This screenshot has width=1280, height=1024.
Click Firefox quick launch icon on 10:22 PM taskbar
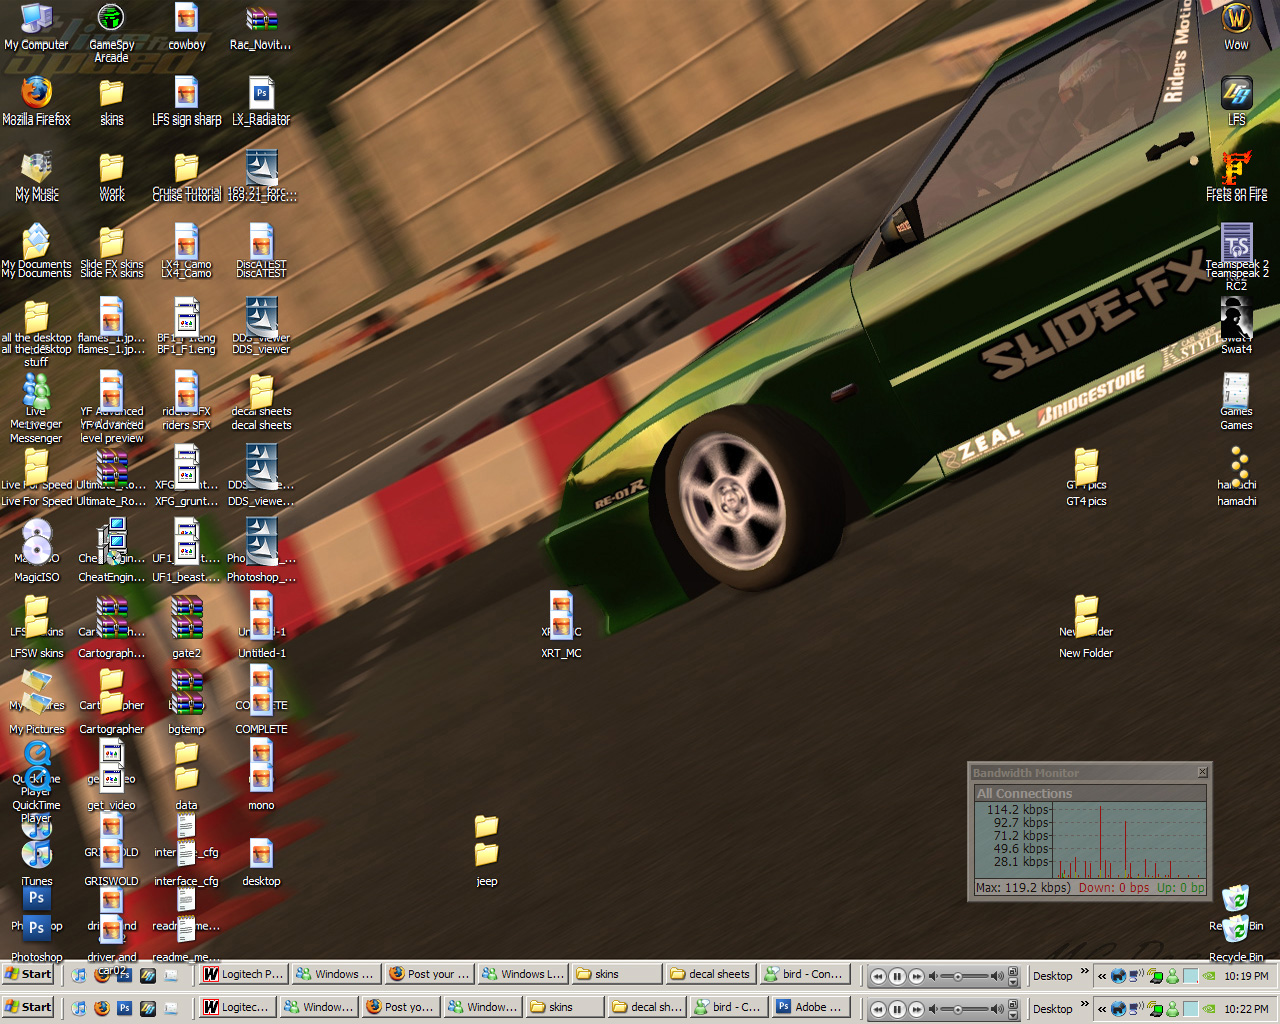[x=101, y=1008]
